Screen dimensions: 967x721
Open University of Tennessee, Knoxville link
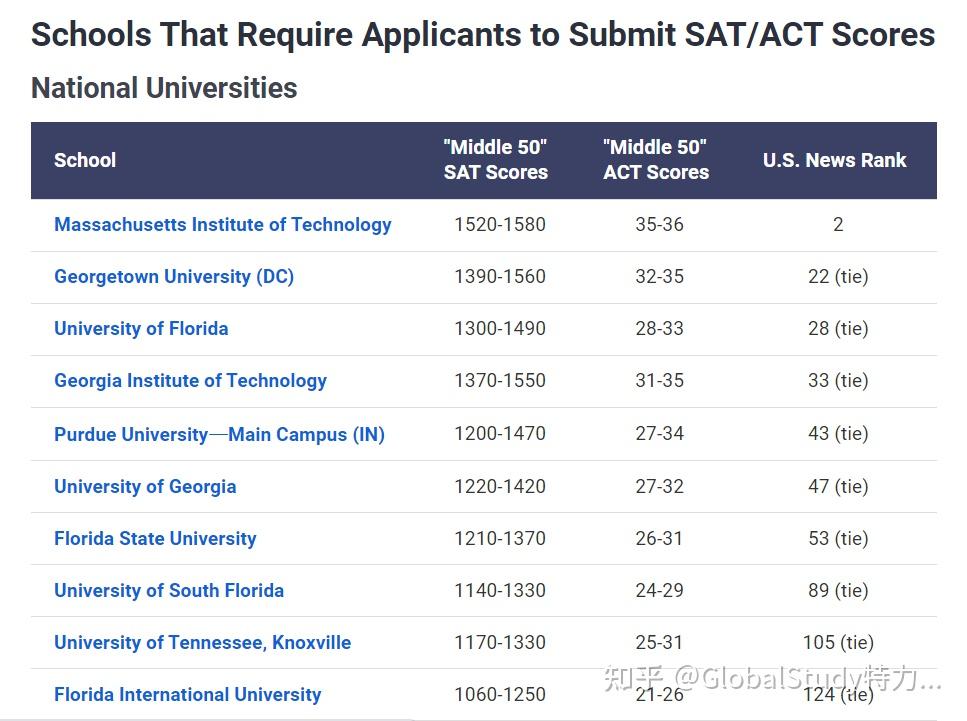coord(202,642)
